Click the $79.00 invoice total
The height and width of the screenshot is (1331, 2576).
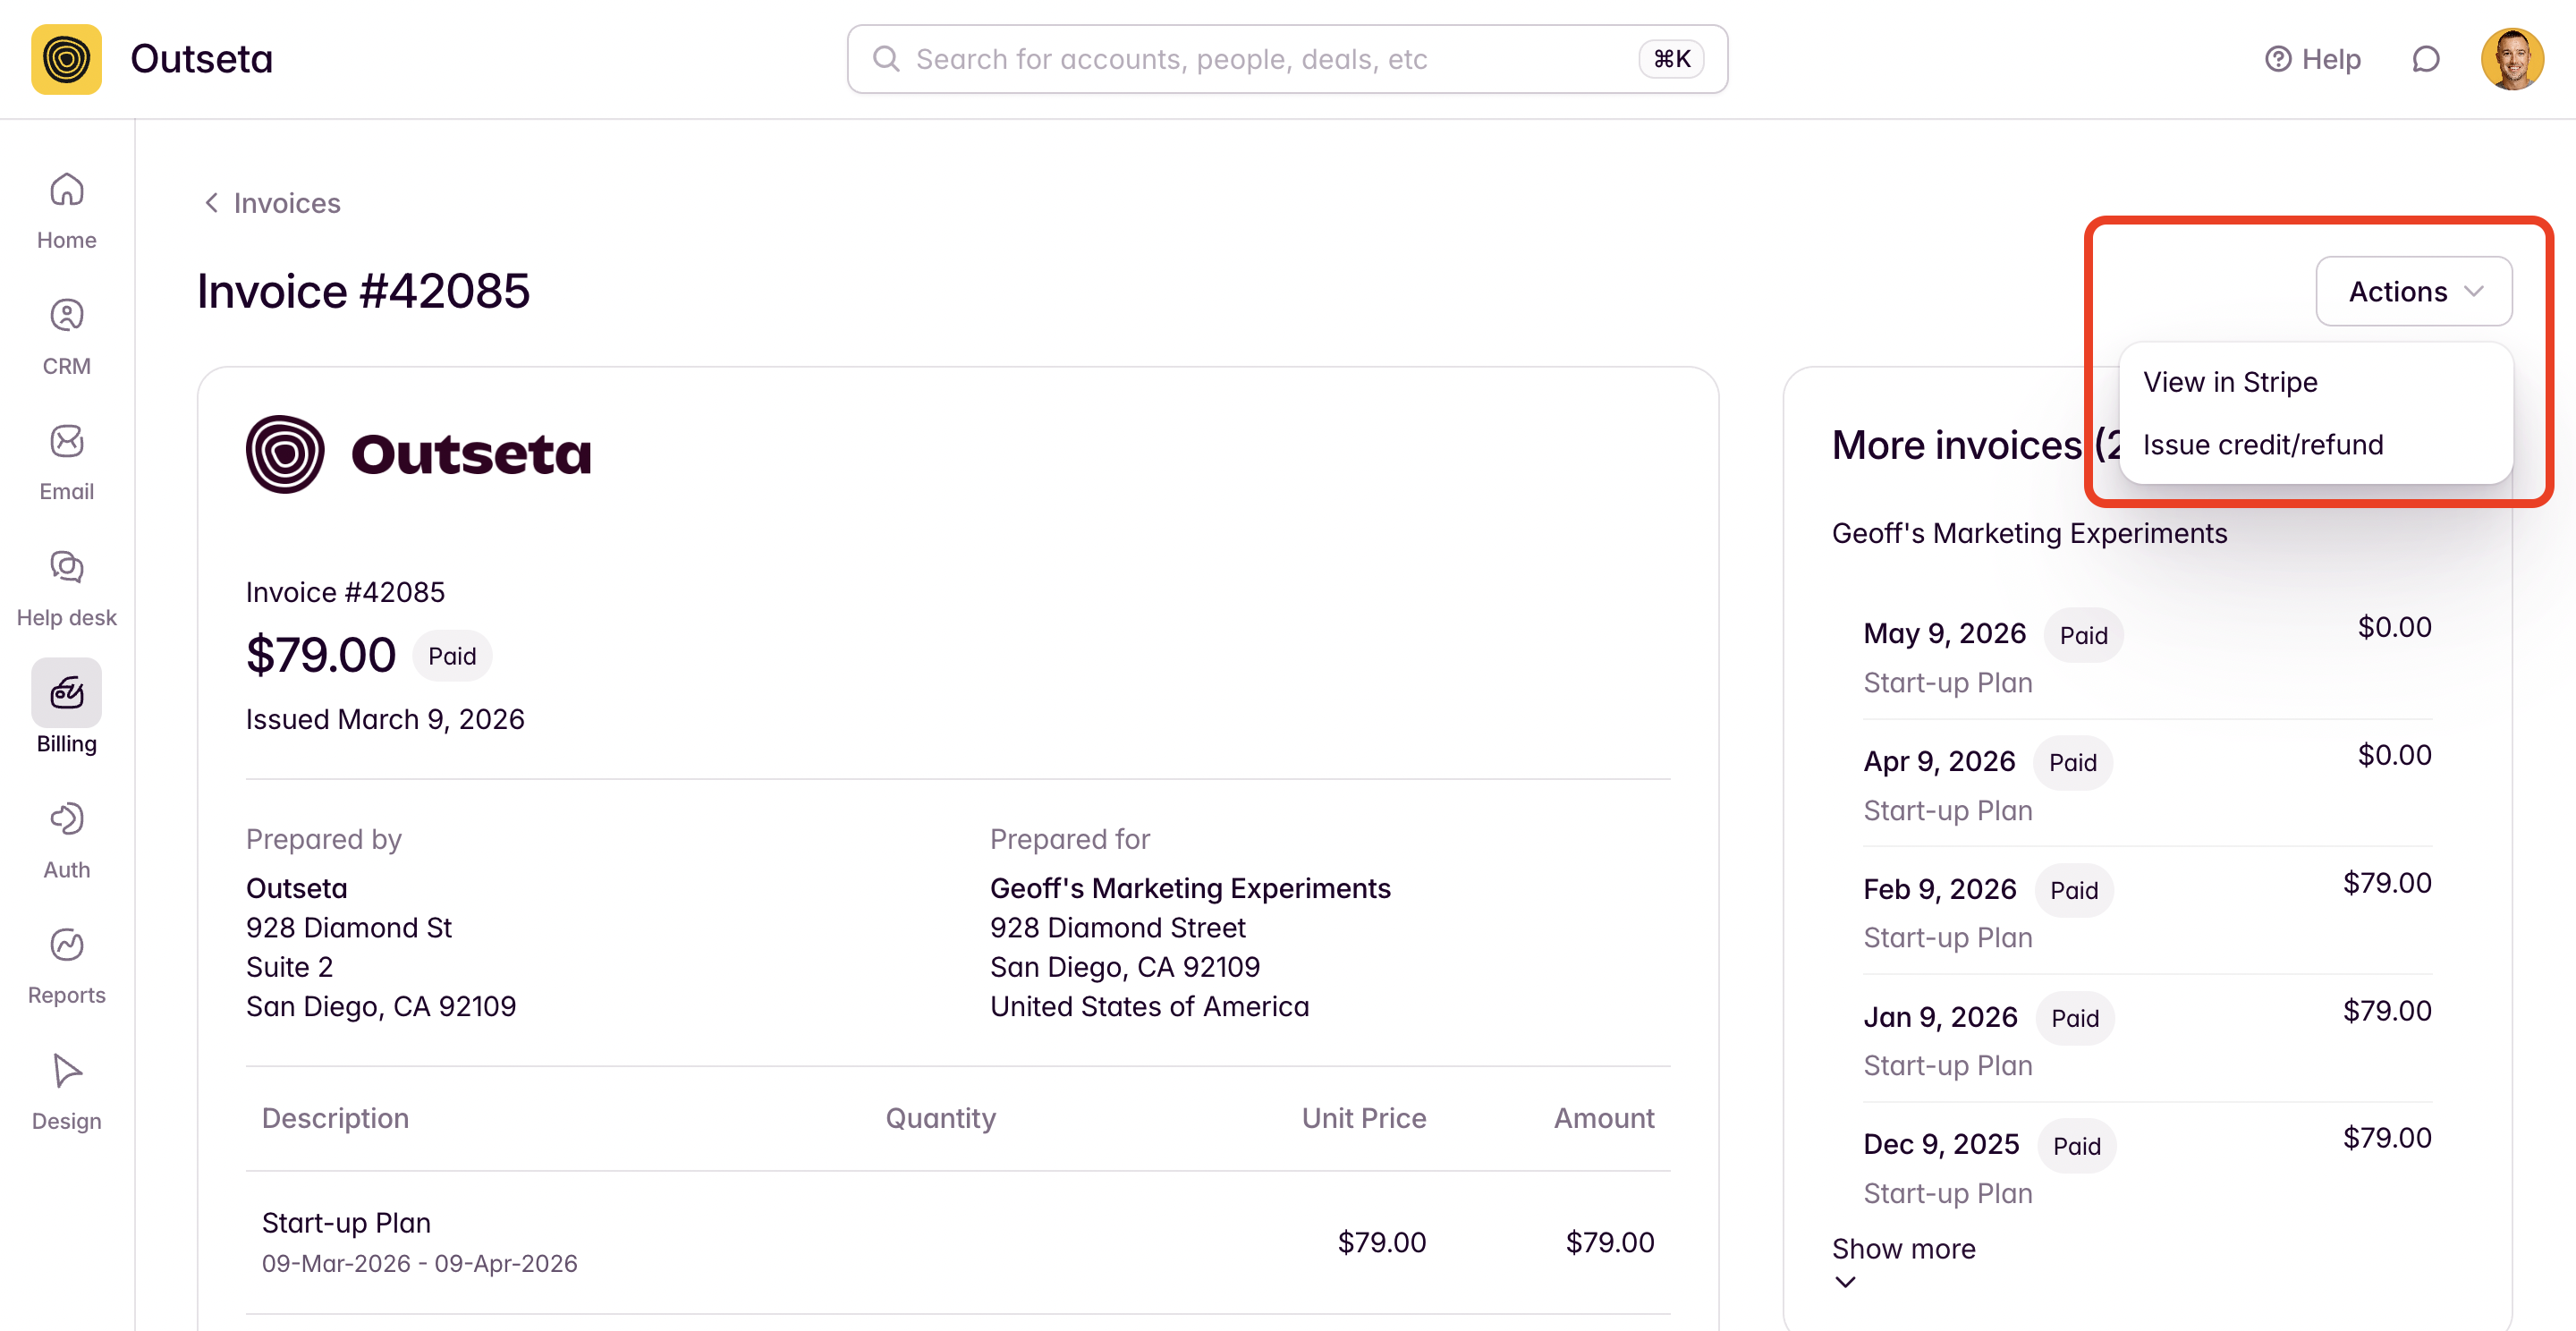(321, 655)
